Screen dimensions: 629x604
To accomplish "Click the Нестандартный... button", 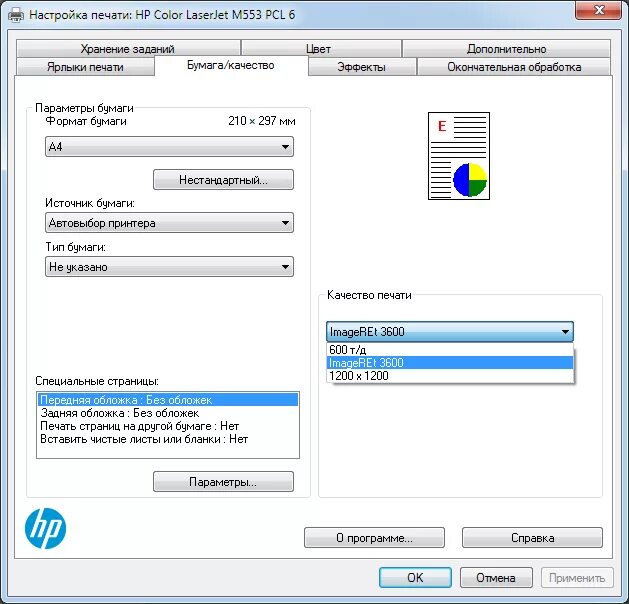I will coord(223,179).
